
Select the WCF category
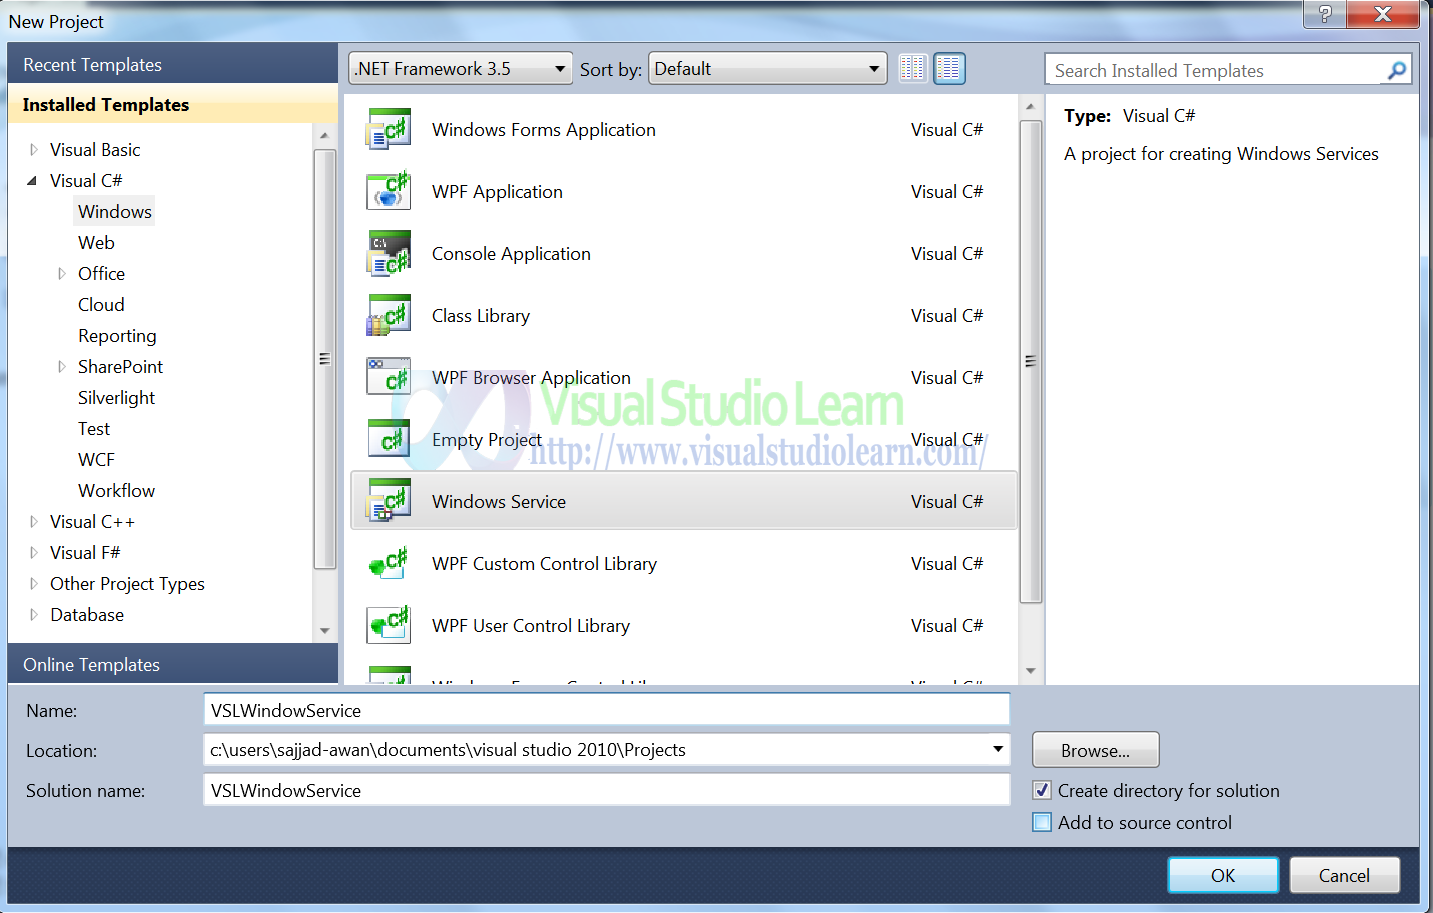(96, 460)
